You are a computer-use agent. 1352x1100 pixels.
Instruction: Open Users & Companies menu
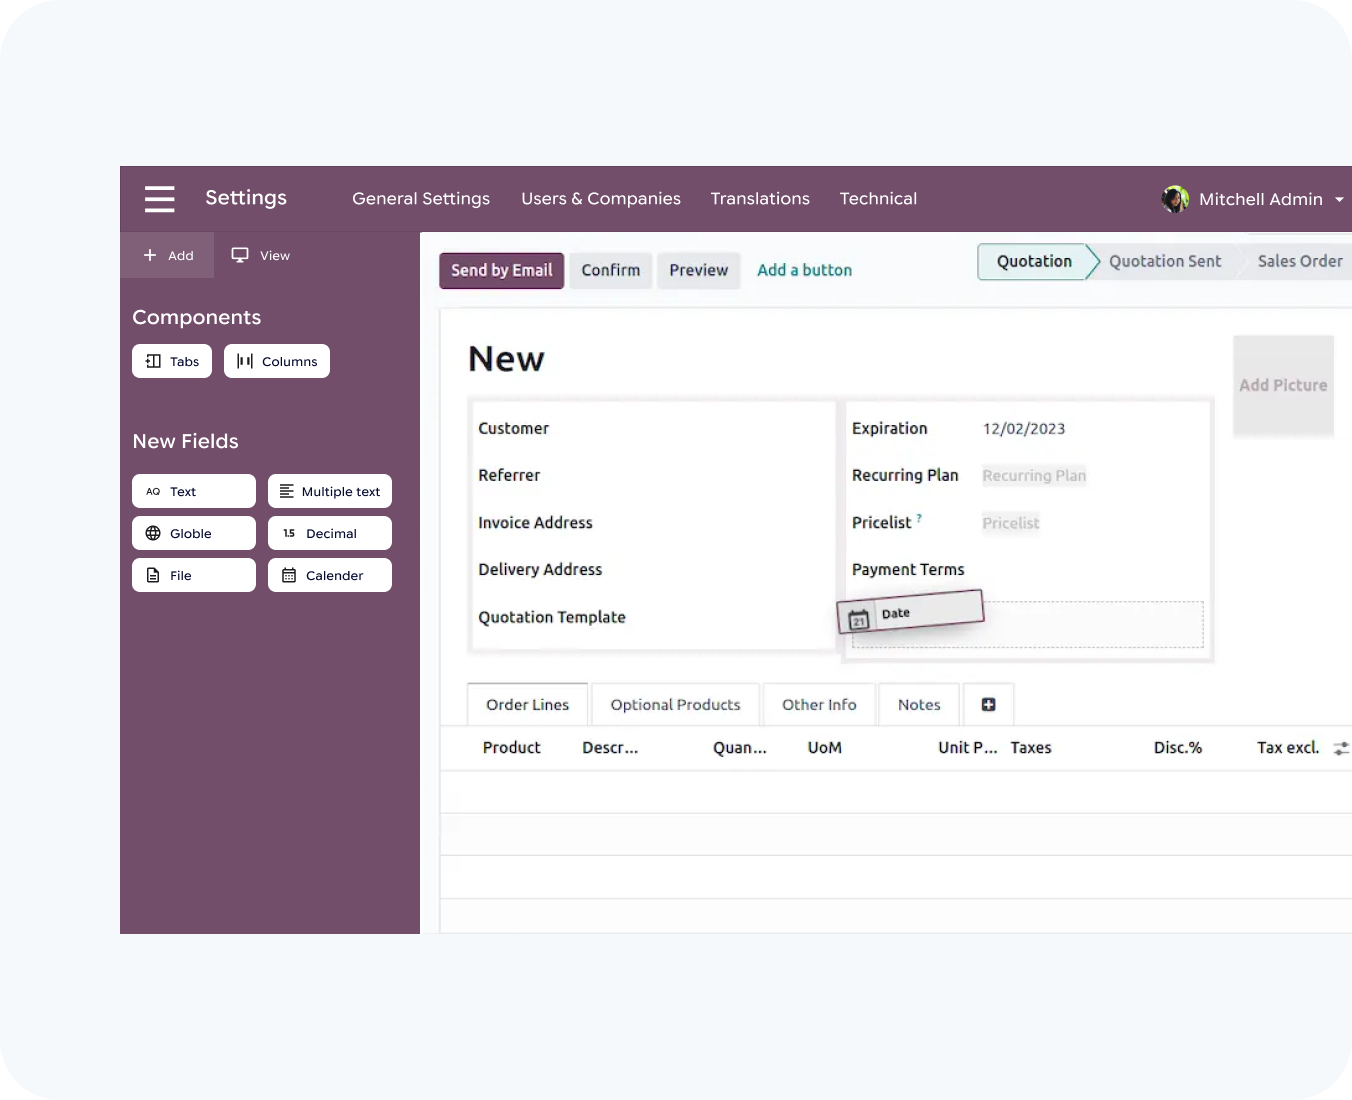tap(601, 198)
